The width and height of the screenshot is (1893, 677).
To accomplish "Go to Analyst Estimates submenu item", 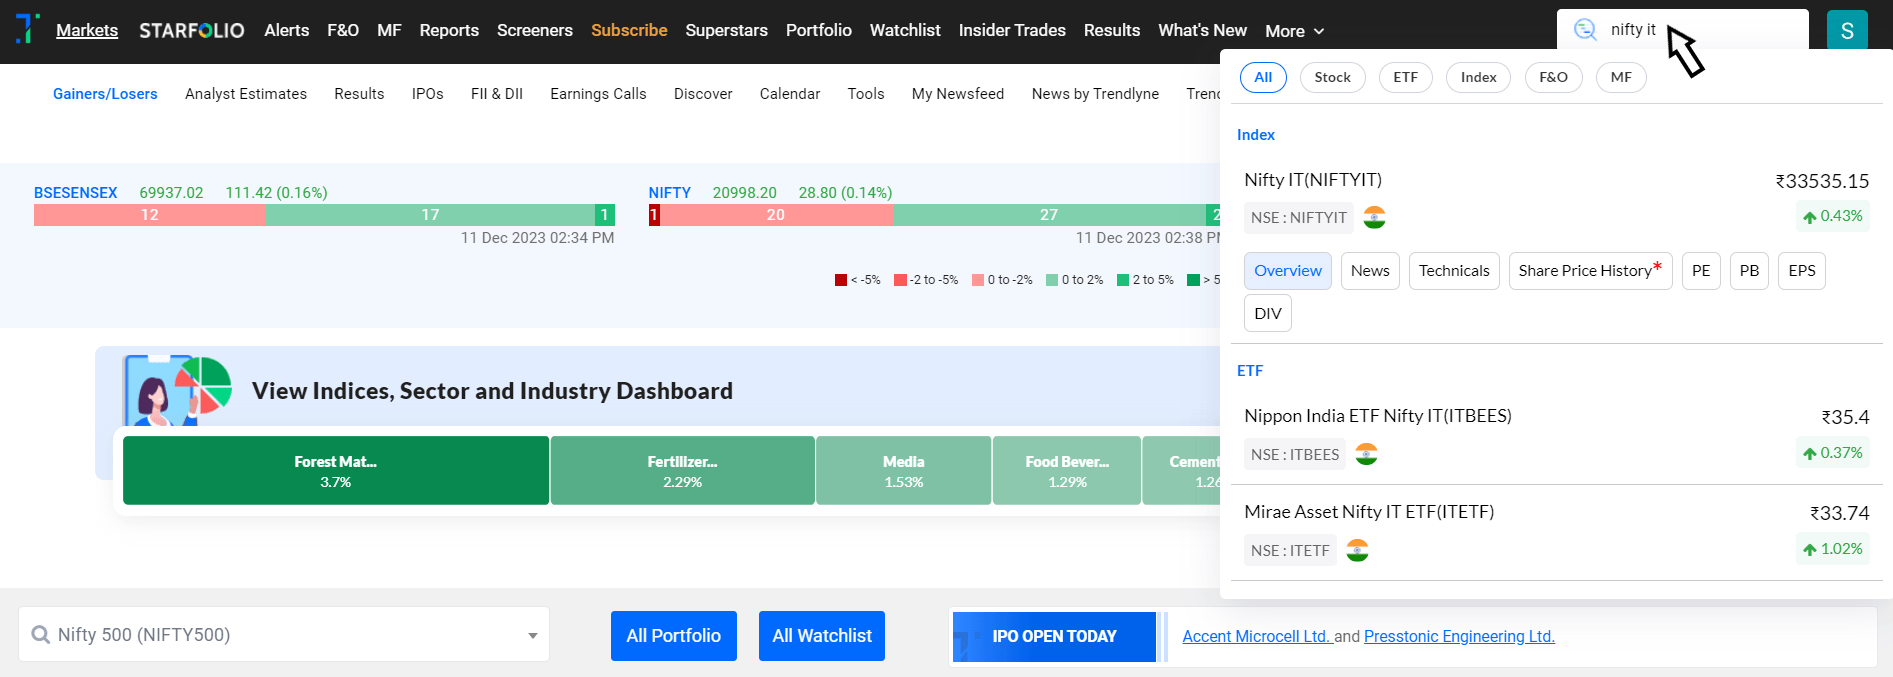I will click(246, 94).
